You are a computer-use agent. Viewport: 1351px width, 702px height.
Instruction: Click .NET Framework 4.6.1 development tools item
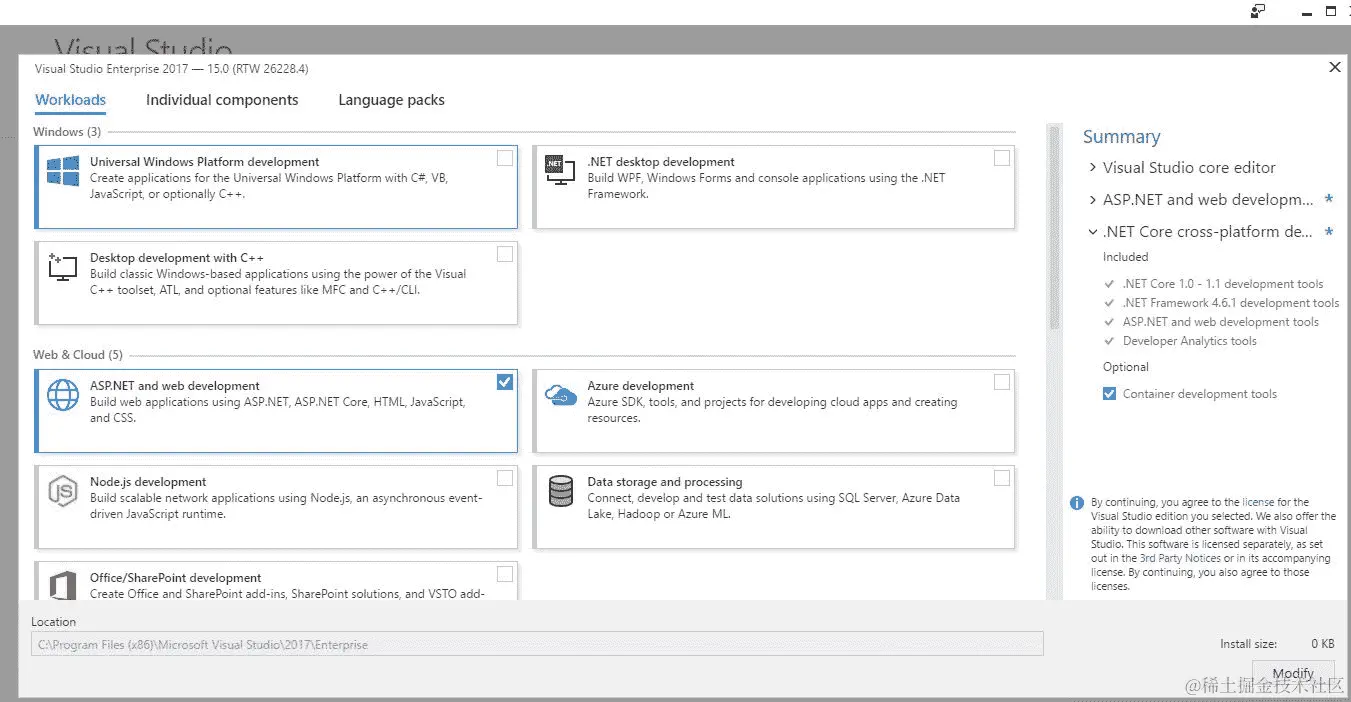pyautogui.click(x=1231, y=303)
